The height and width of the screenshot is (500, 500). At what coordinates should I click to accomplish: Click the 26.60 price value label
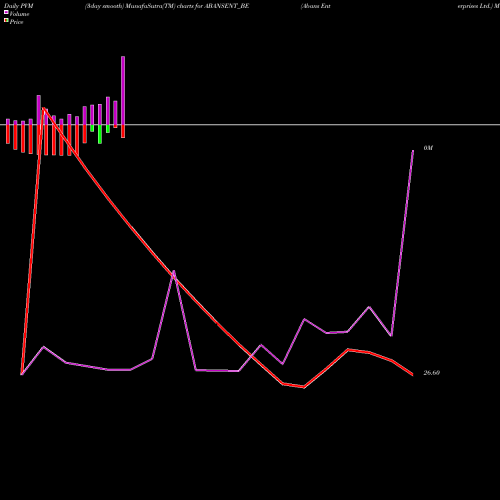(432, 373)
